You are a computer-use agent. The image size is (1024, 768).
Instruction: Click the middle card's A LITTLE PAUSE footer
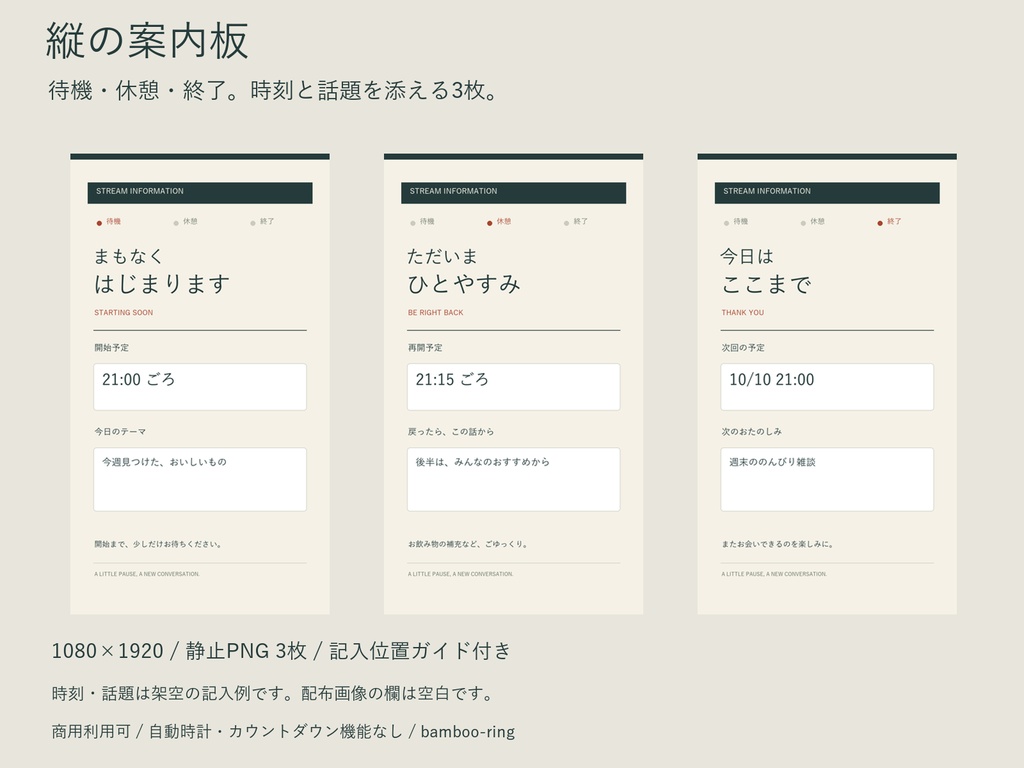click(x=460, y=574)
